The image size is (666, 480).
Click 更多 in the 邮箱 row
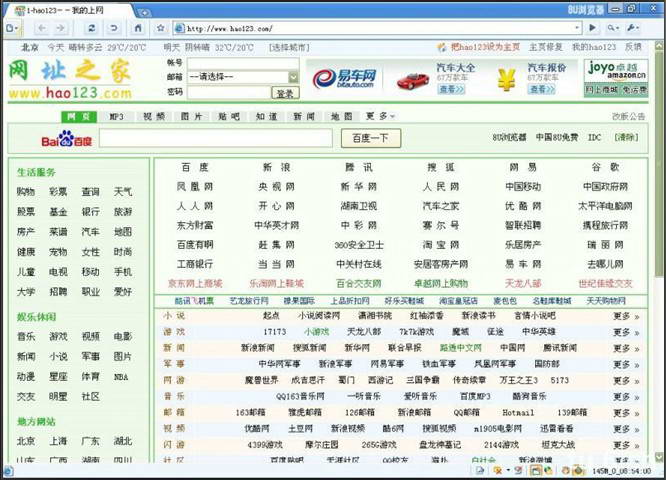click(626, 412)
